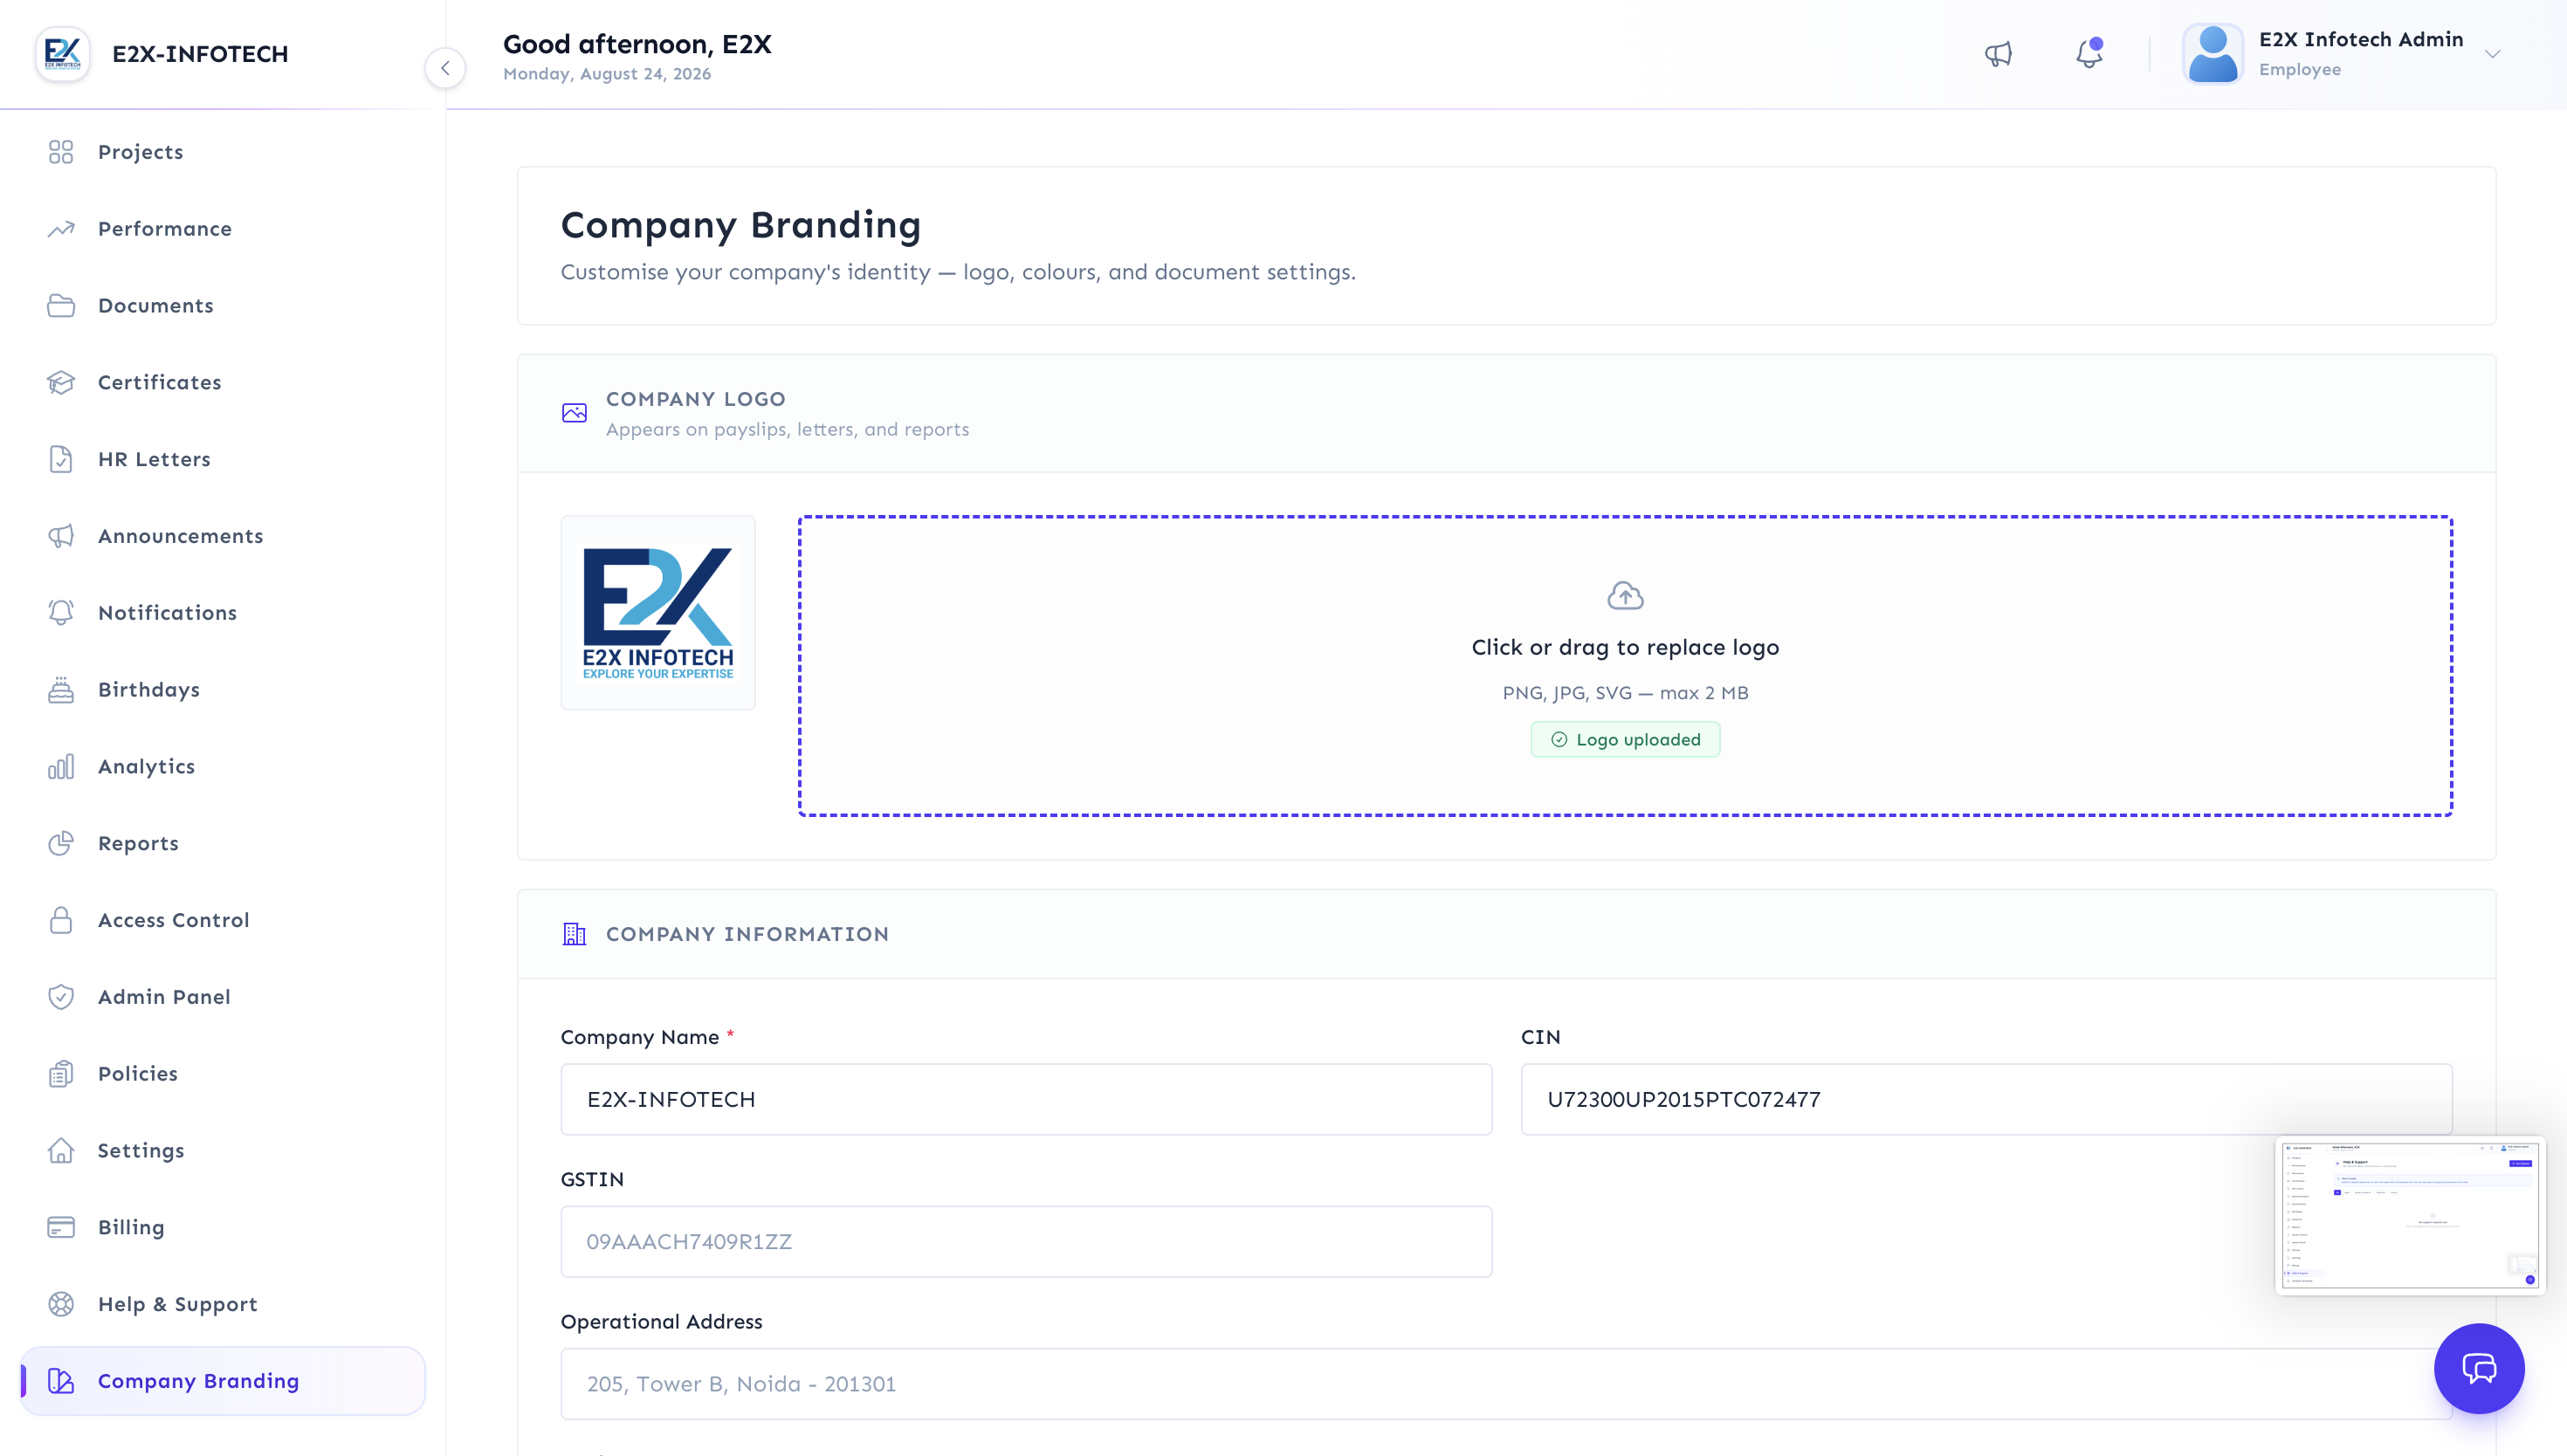Click the user avatar in header

point(2212,54)
